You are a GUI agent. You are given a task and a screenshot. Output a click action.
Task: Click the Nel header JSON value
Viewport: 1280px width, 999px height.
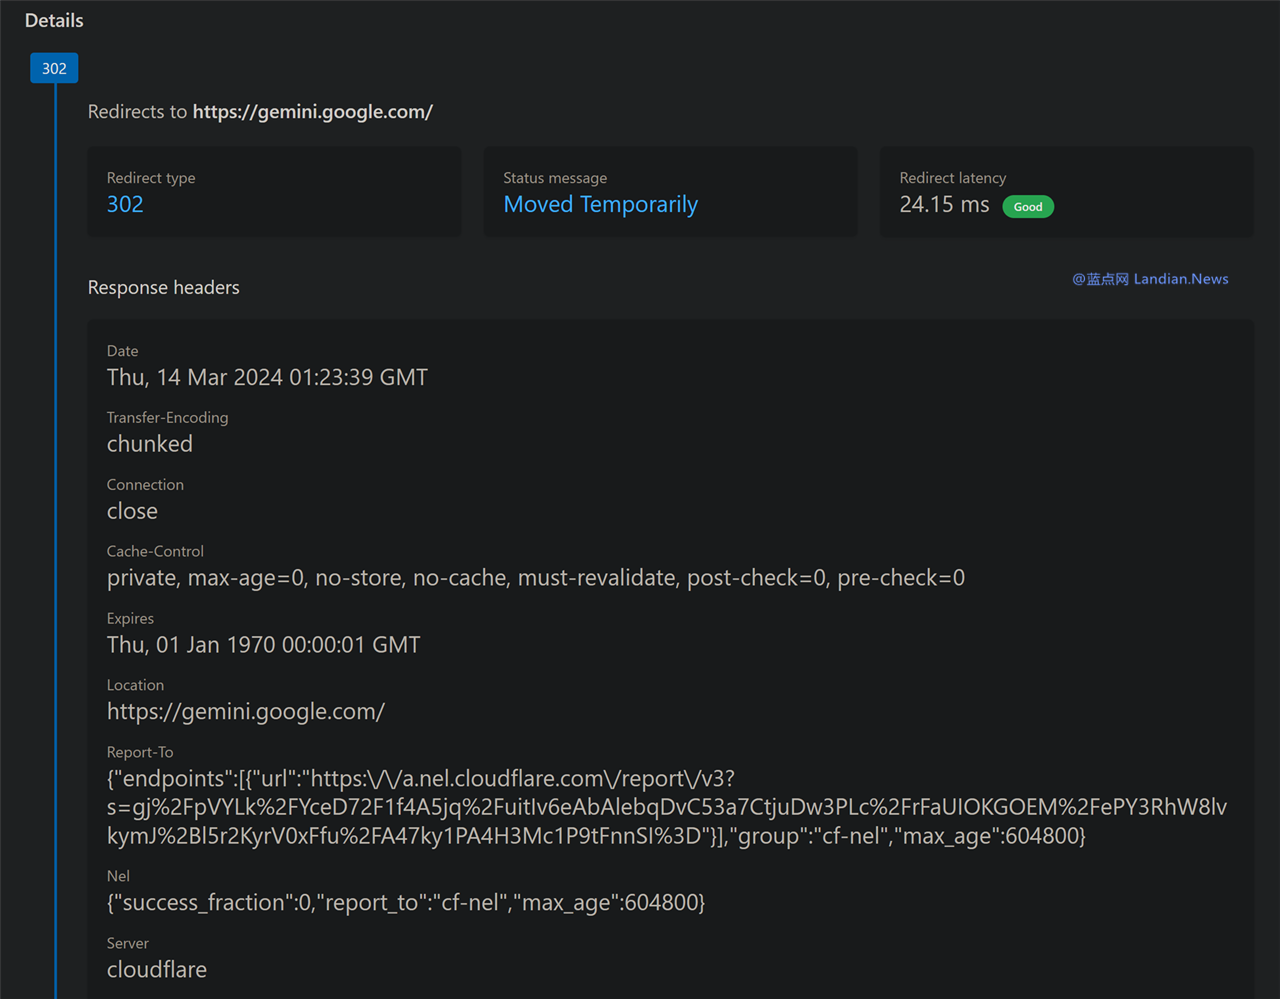(406, 903)
